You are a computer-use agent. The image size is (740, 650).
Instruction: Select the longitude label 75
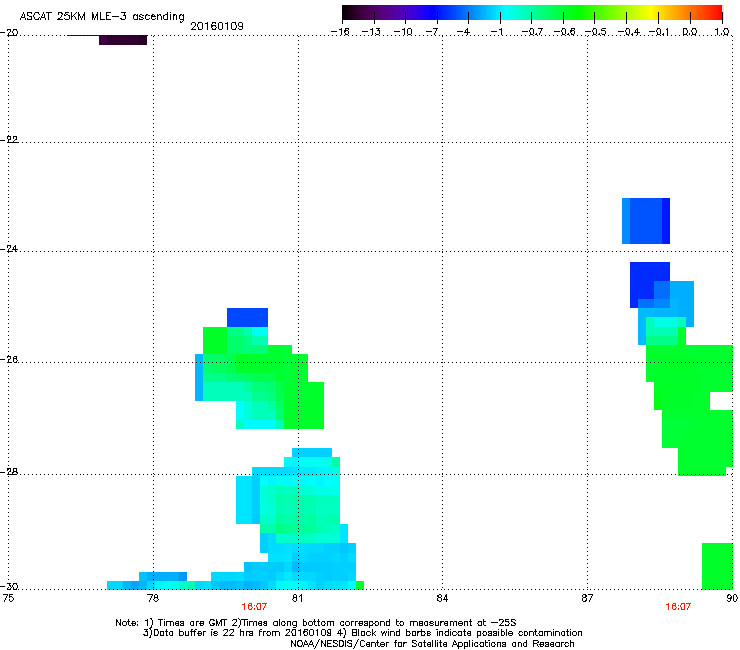[8, 598]
